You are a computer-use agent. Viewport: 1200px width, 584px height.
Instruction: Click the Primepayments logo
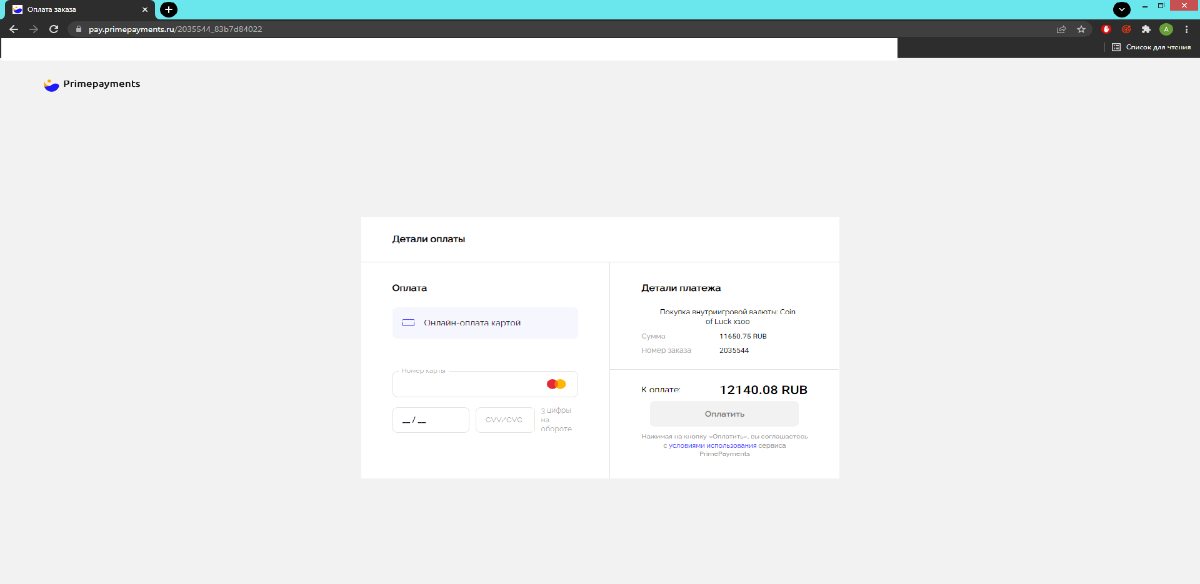92,85
